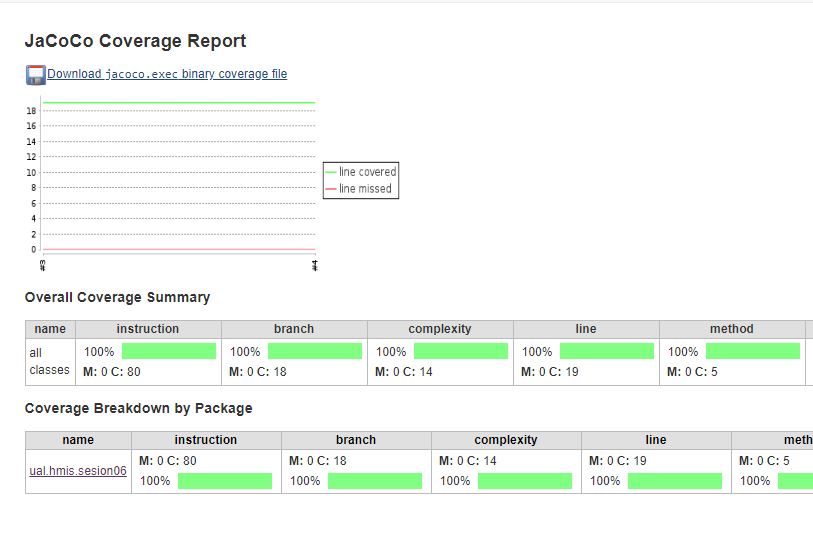Click 'name' header in Package Breakdown table
This screenshot has height=542, width=813.
click(78, 440)
